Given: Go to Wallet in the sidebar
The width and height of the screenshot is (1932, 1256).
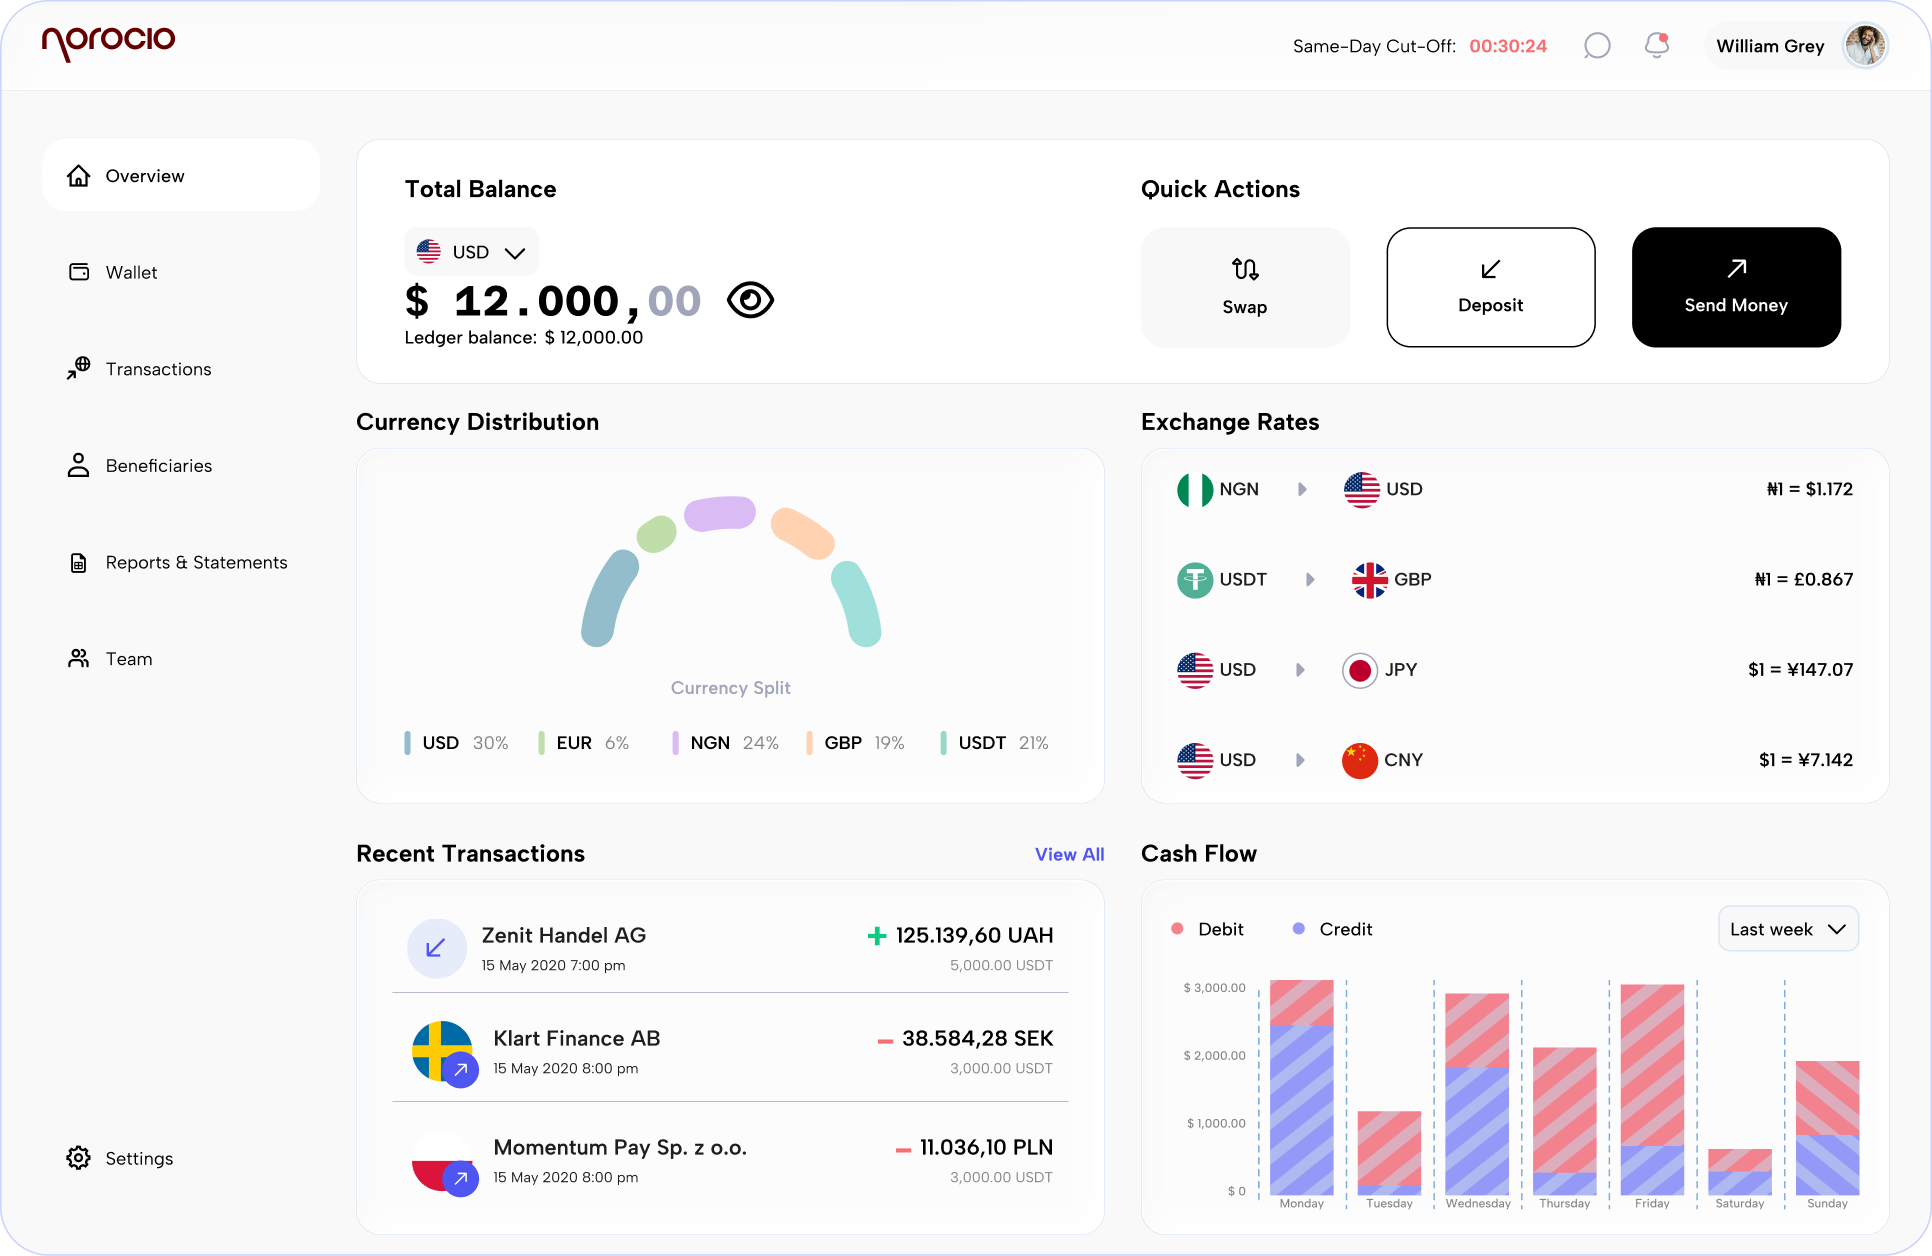Looking at the screenshot, I should 131,272.
